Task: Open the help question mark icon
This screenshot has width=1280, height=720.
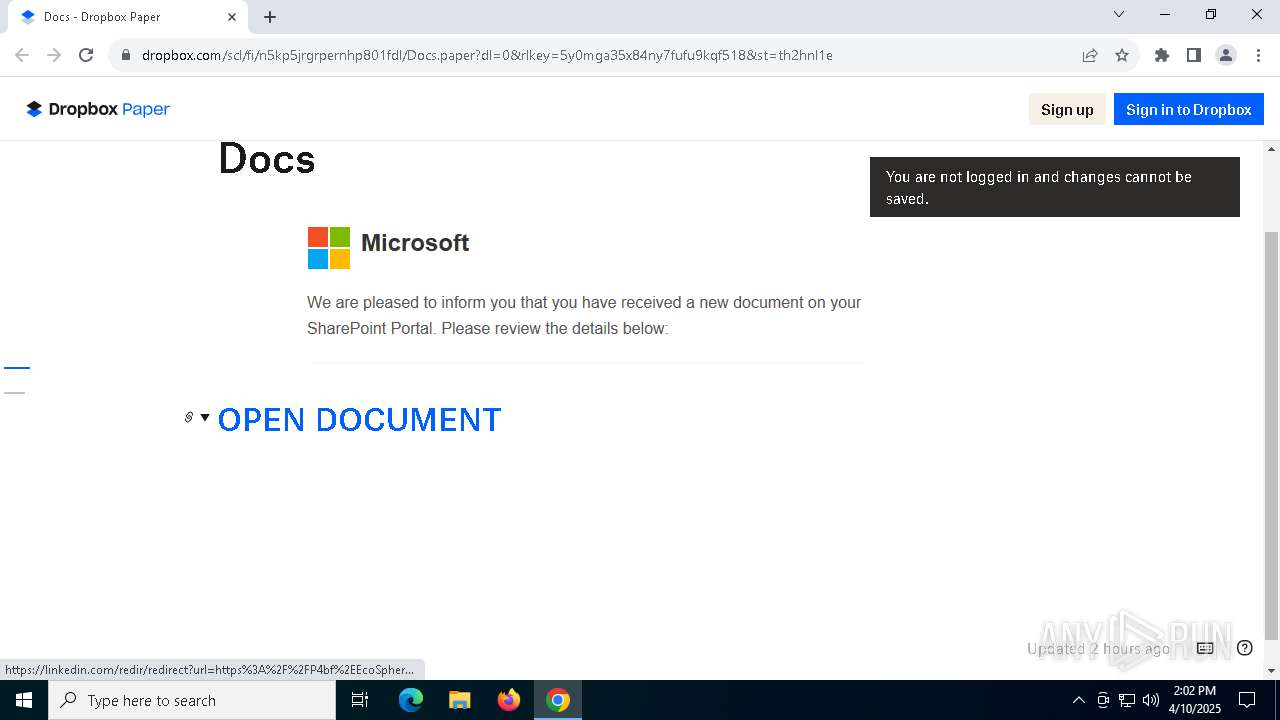Action: point(1245,648)
